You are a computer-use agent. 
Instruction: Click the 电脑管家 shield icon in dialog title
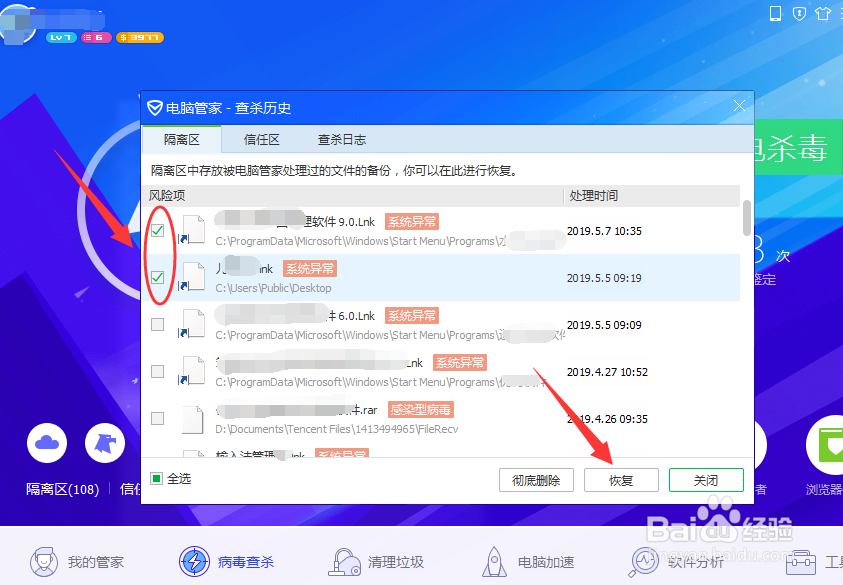coord(155,107)
